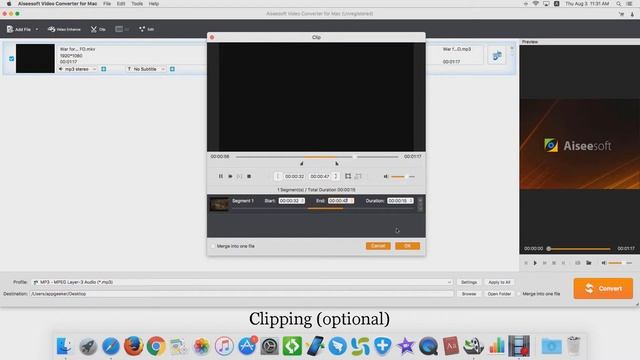
Task: Uncheck the War for file checkbox
Action: [x=11, y=59]
